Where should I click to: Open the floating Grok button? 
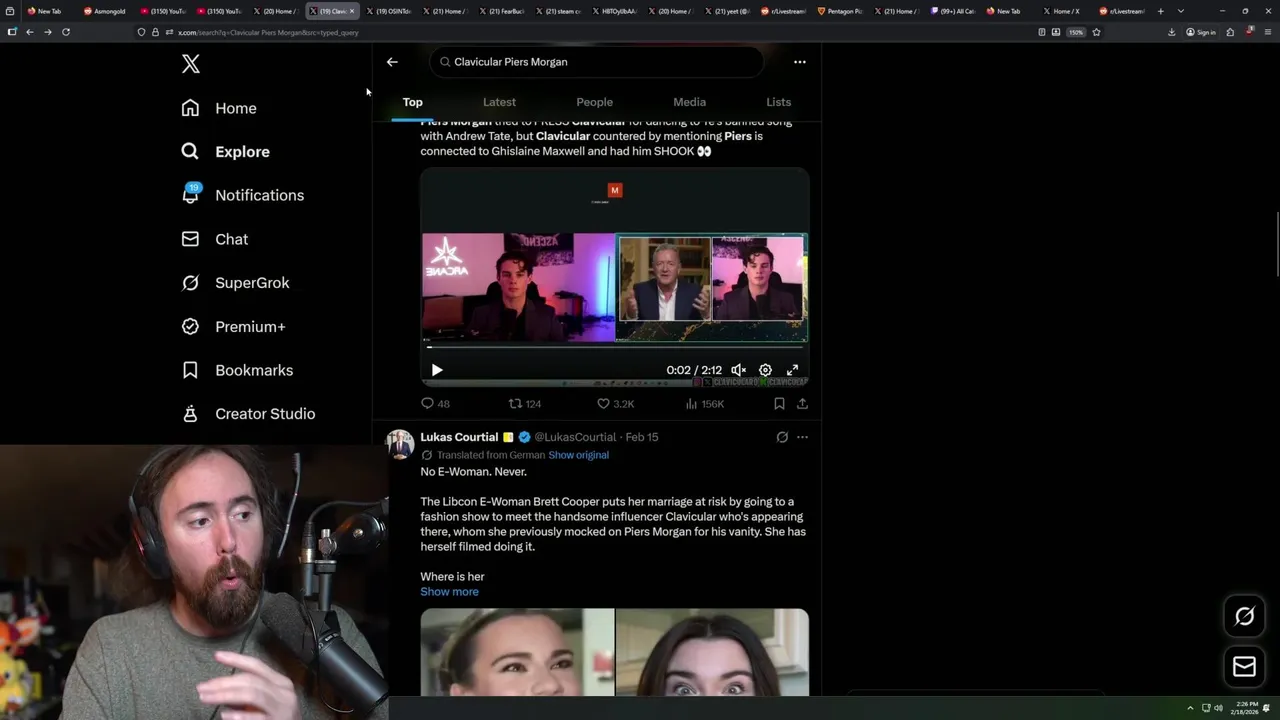(1244, 617)
